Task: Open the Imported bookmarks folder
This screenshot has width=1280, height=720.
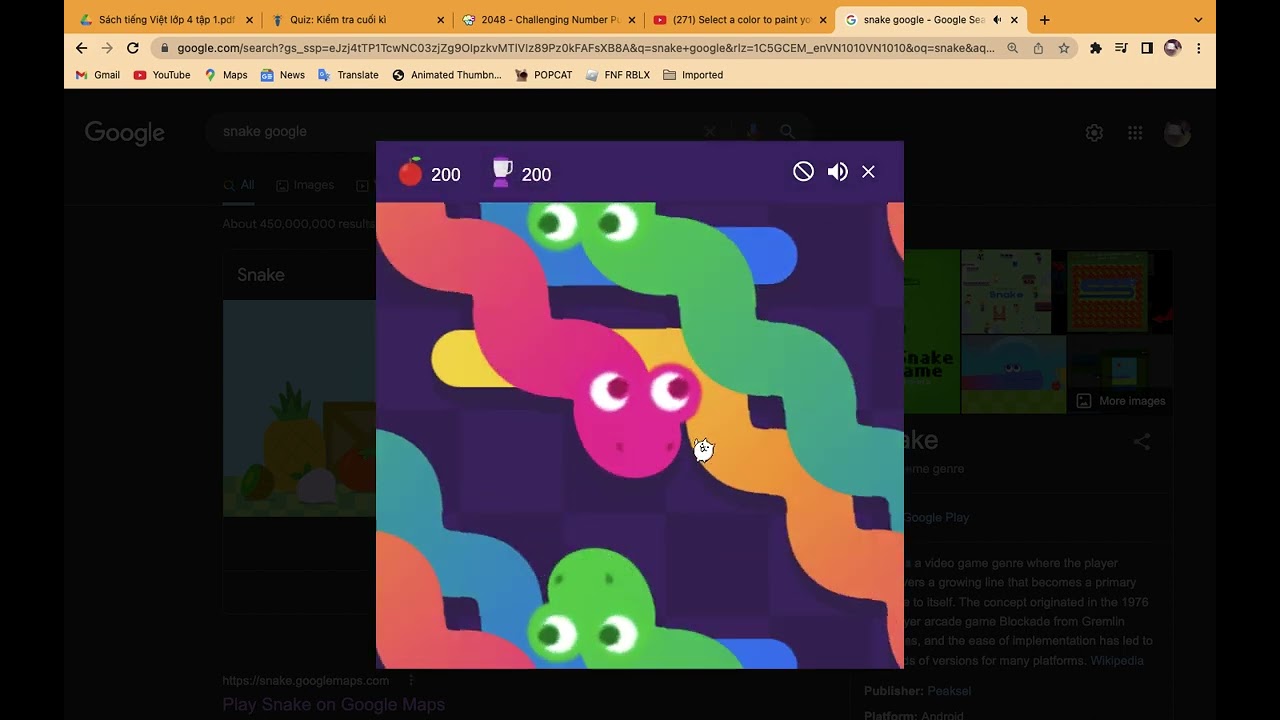Action: click(x=693, y=75)
